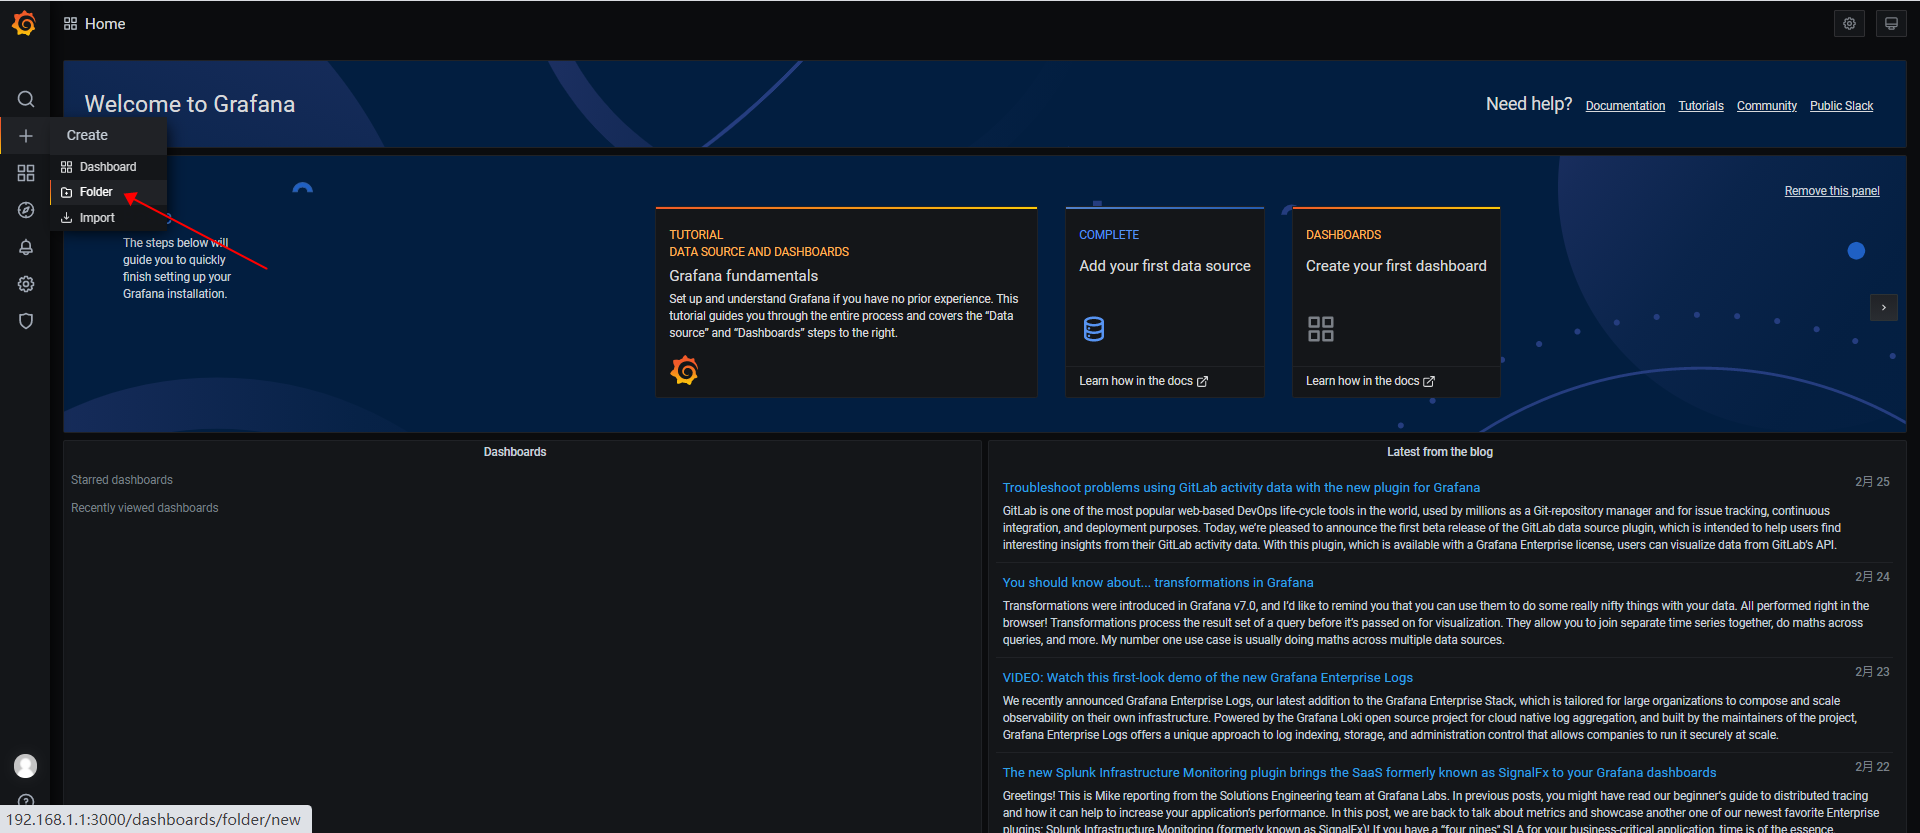Click the 2月 25 blog date
This screenshot has height=833, width=1920.
click(x=1872, y=482)
